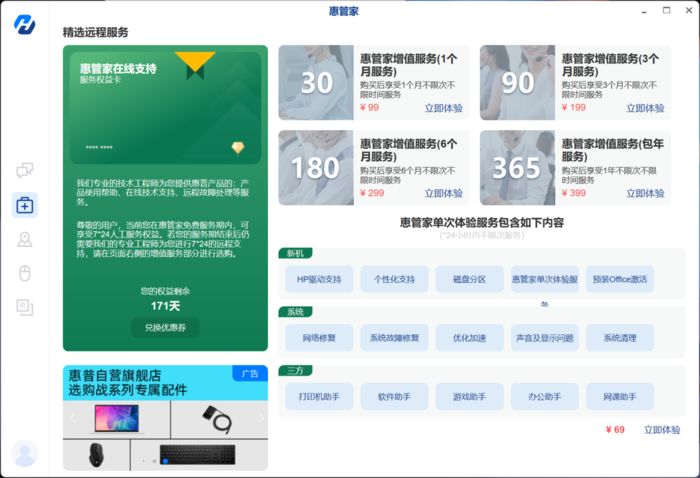This screenshot has height=478, width=700.
Task: Select 办公助手 service
Action: point(545,396)
